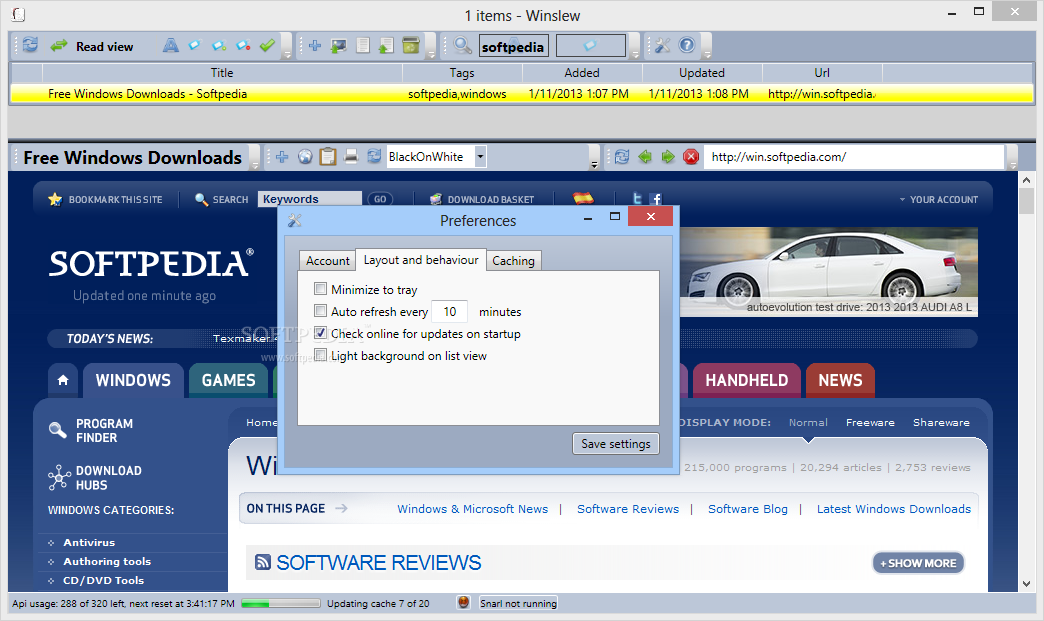Click the blank document page icon

tap(363, 45)
